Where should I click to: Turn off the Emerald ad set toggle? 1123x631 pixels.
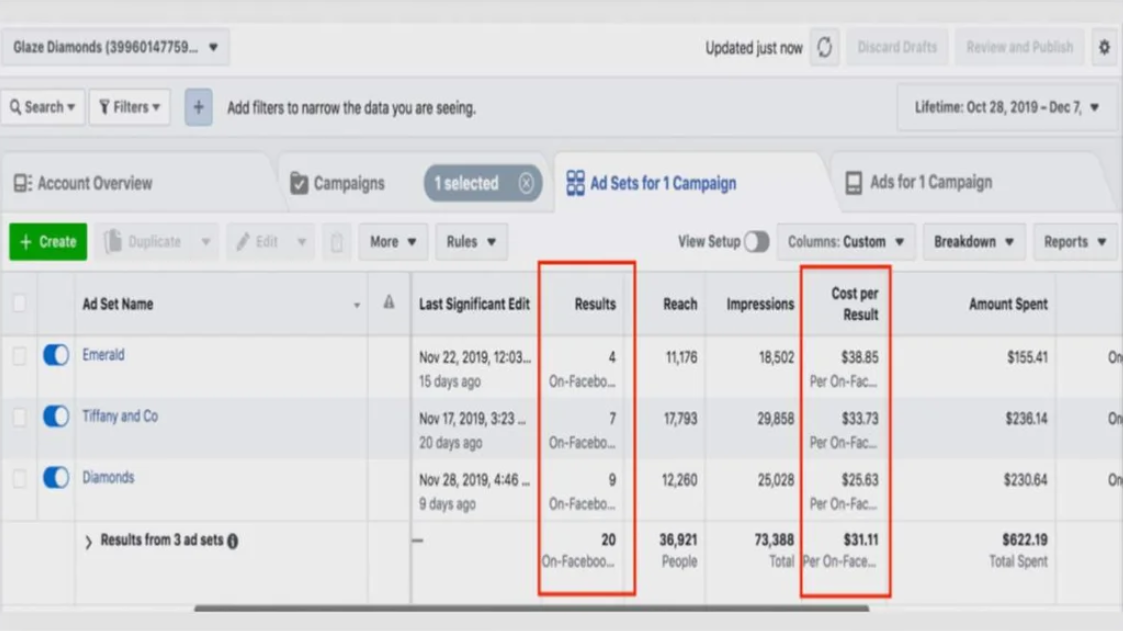(x=56, y=355)
